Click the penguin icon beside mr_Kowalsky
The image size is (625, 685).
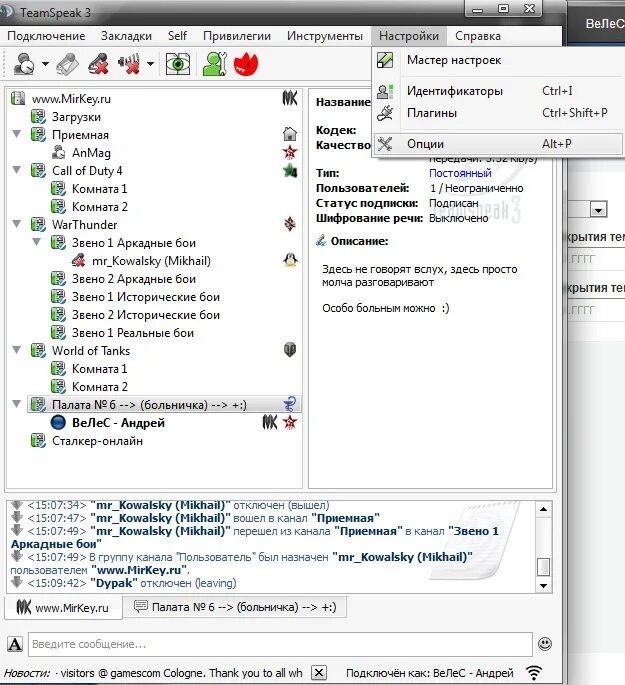[290, 260]
